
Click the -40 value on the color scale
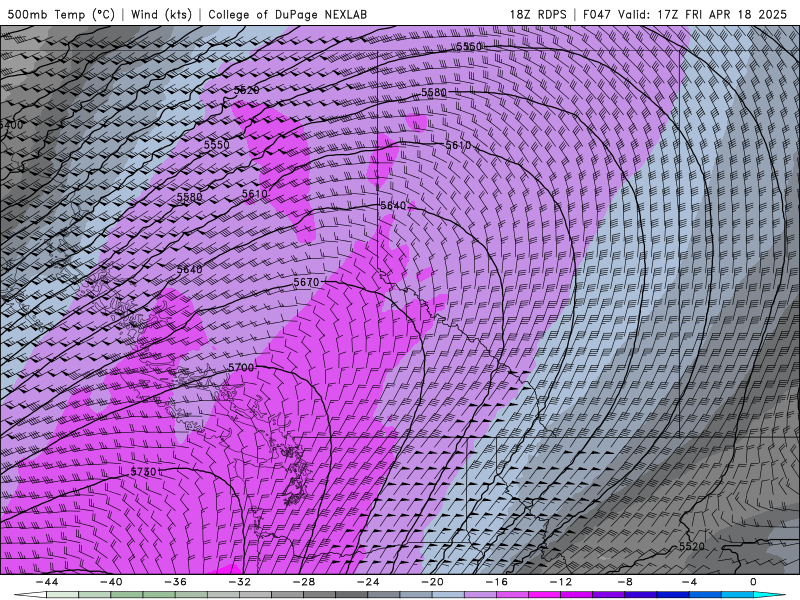[x=111, y=582]
